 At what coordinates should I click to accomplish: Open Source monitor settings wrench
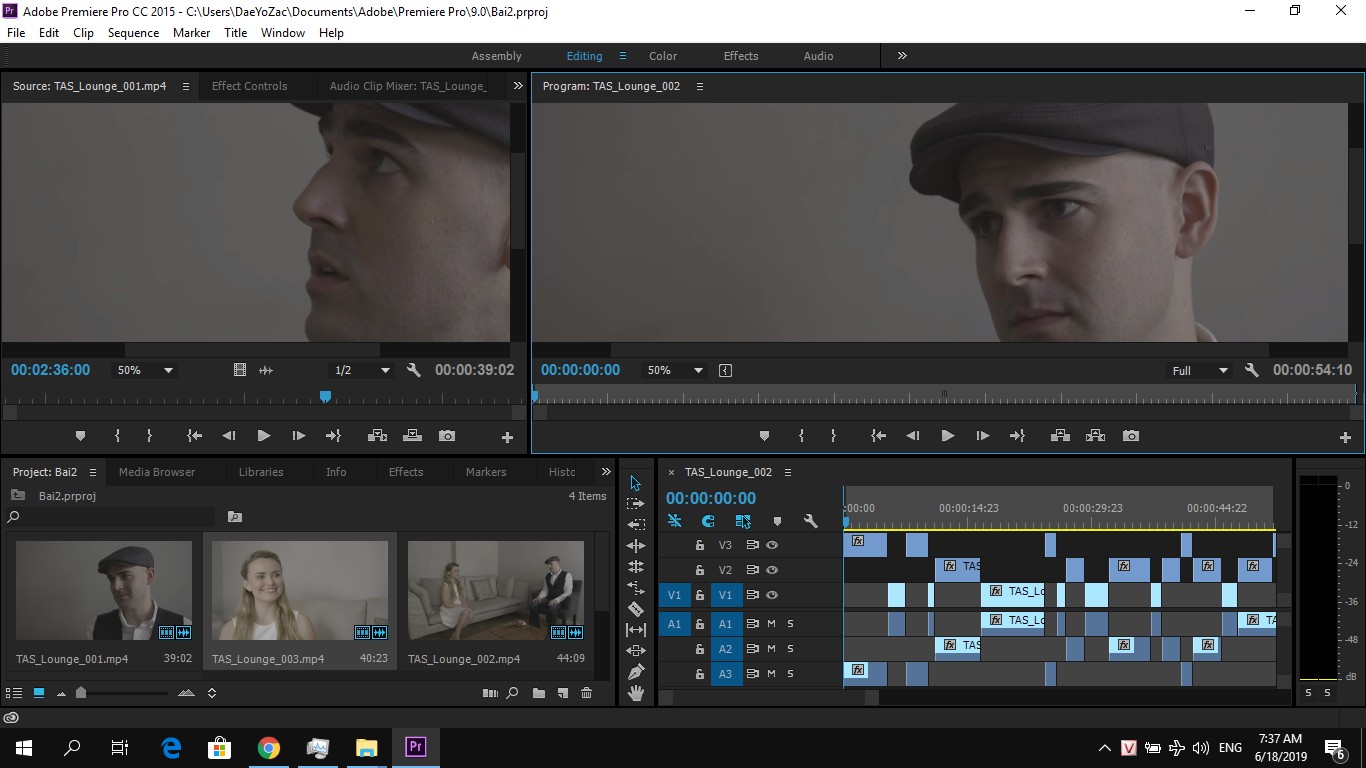pyautogui.click(x=414, y=370)
